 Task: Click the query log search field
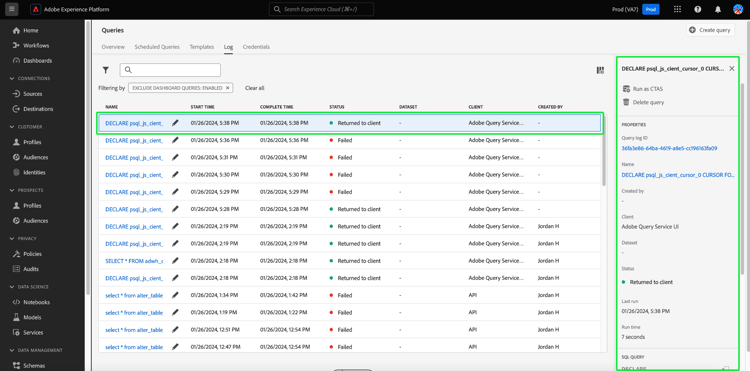click(170, 70)
